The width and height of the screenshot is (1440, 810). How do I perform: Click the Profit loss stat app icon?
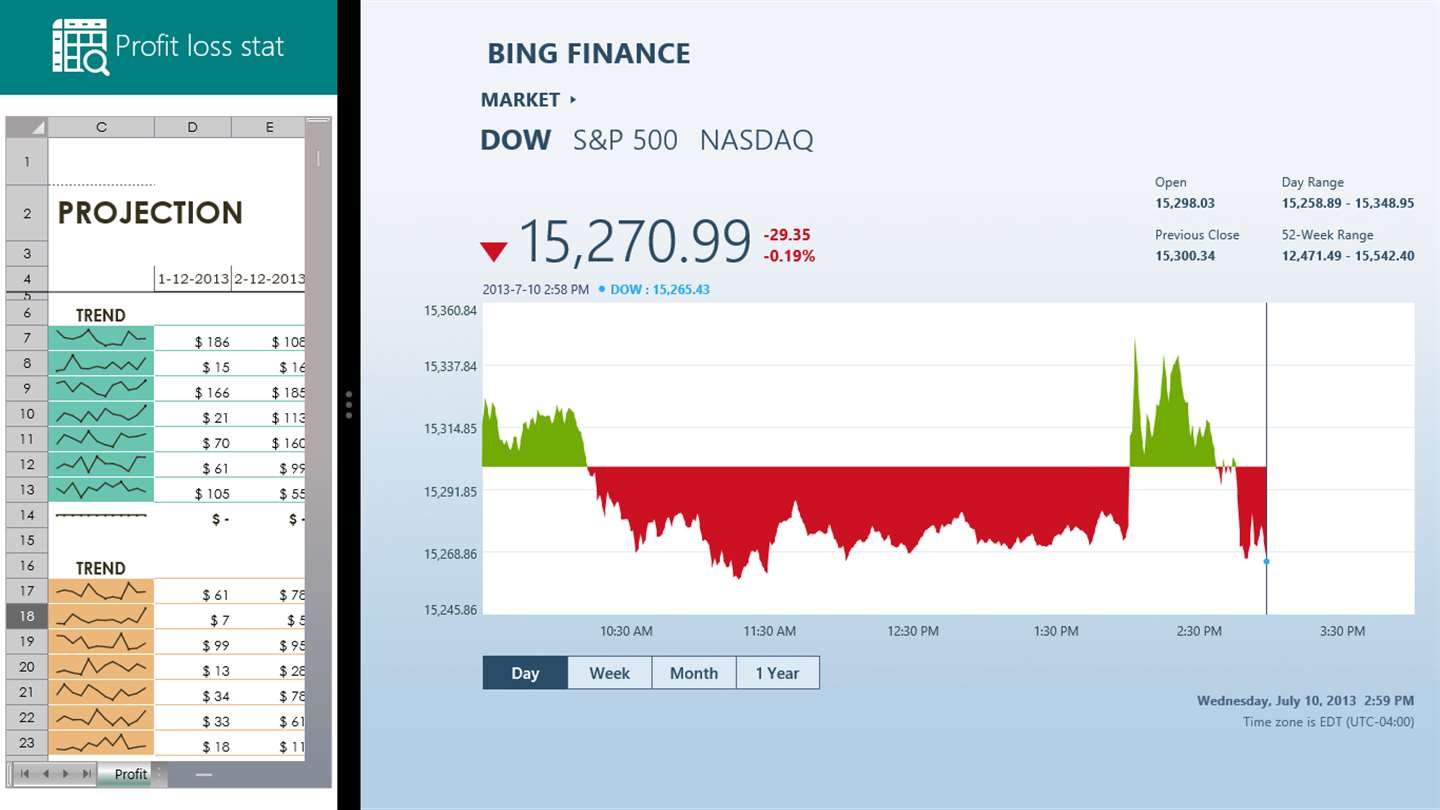[x=80, y=46]
